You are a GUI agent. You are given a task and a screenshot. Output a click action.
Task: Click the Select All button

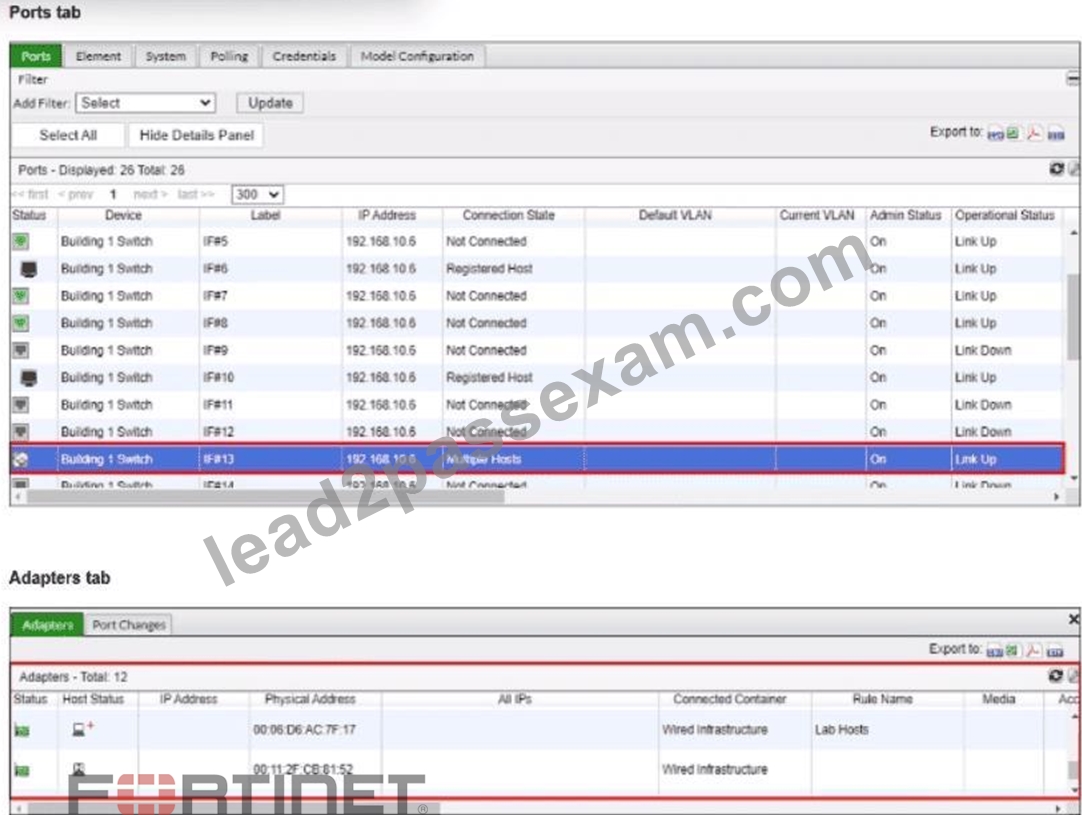point(68,135)
